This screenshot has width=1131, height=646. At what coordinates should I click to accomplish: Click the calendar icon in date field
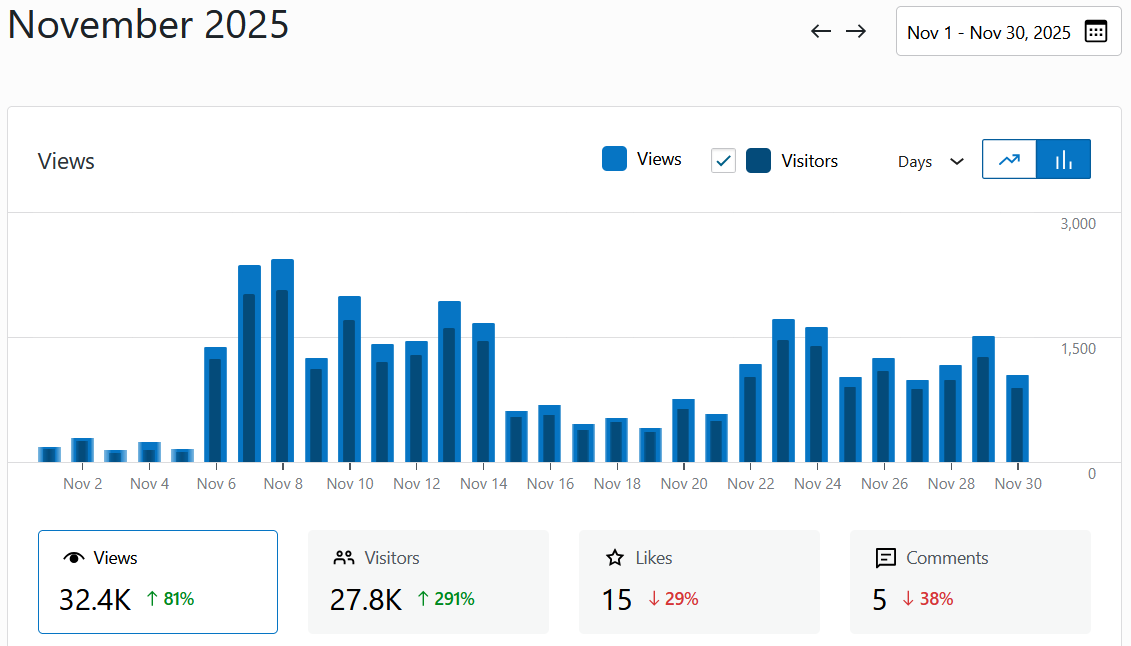pyautogui.click(x=1096, y=32)
